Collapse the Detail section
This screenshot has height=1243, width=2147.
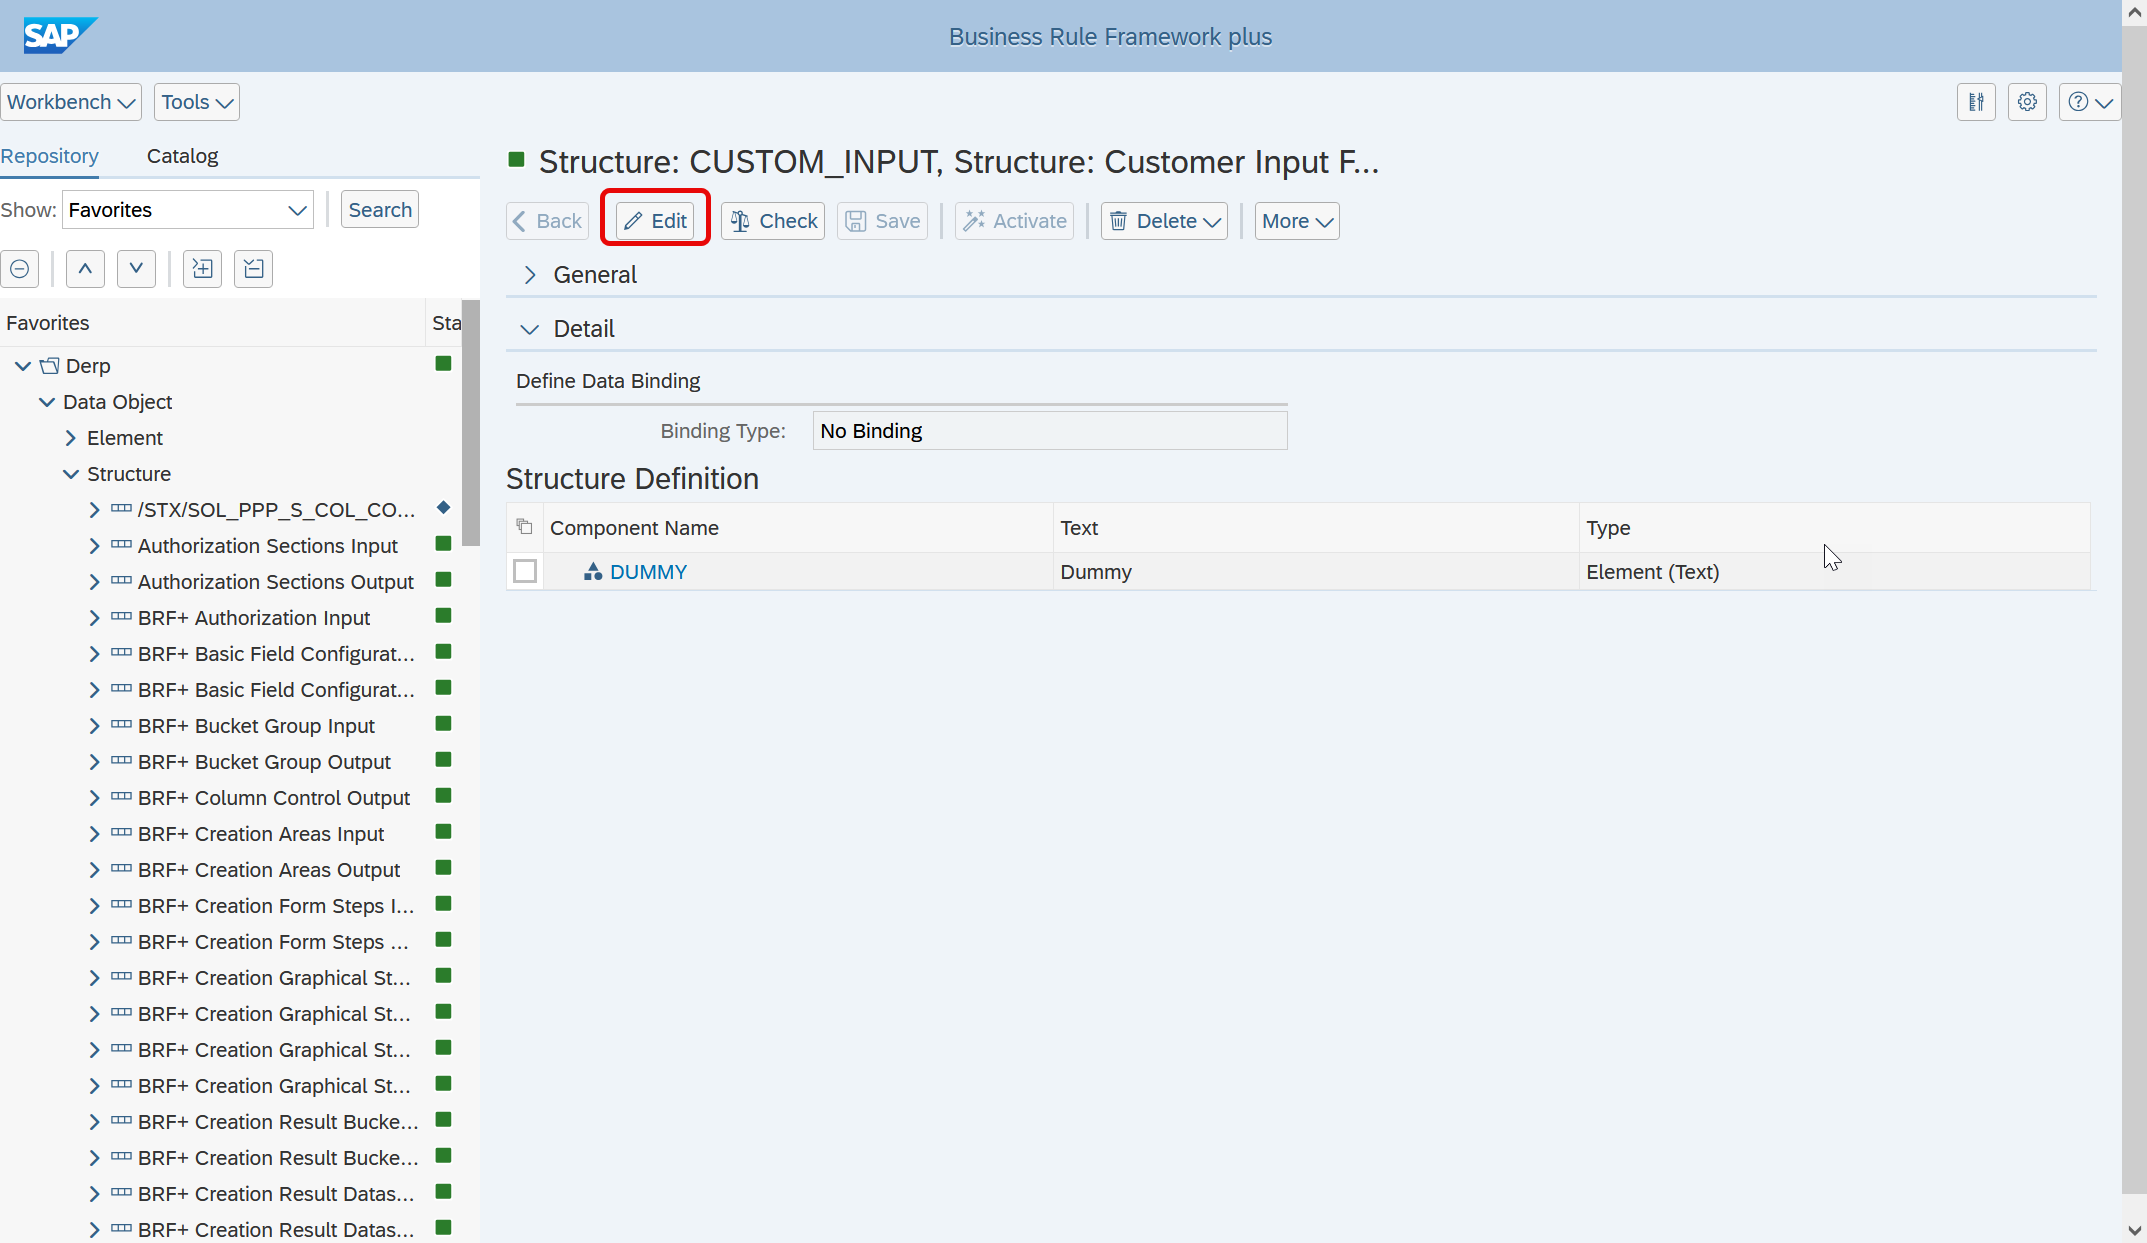530,329
